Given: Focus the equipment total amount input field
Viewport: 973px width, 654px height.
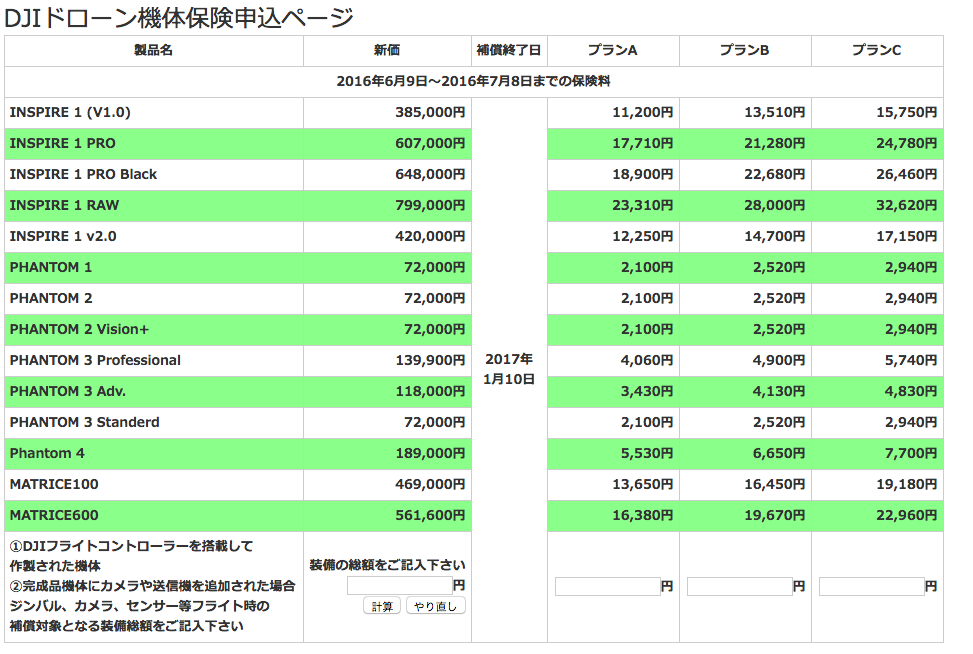Looking at the screenshot, I should point(400,586).
